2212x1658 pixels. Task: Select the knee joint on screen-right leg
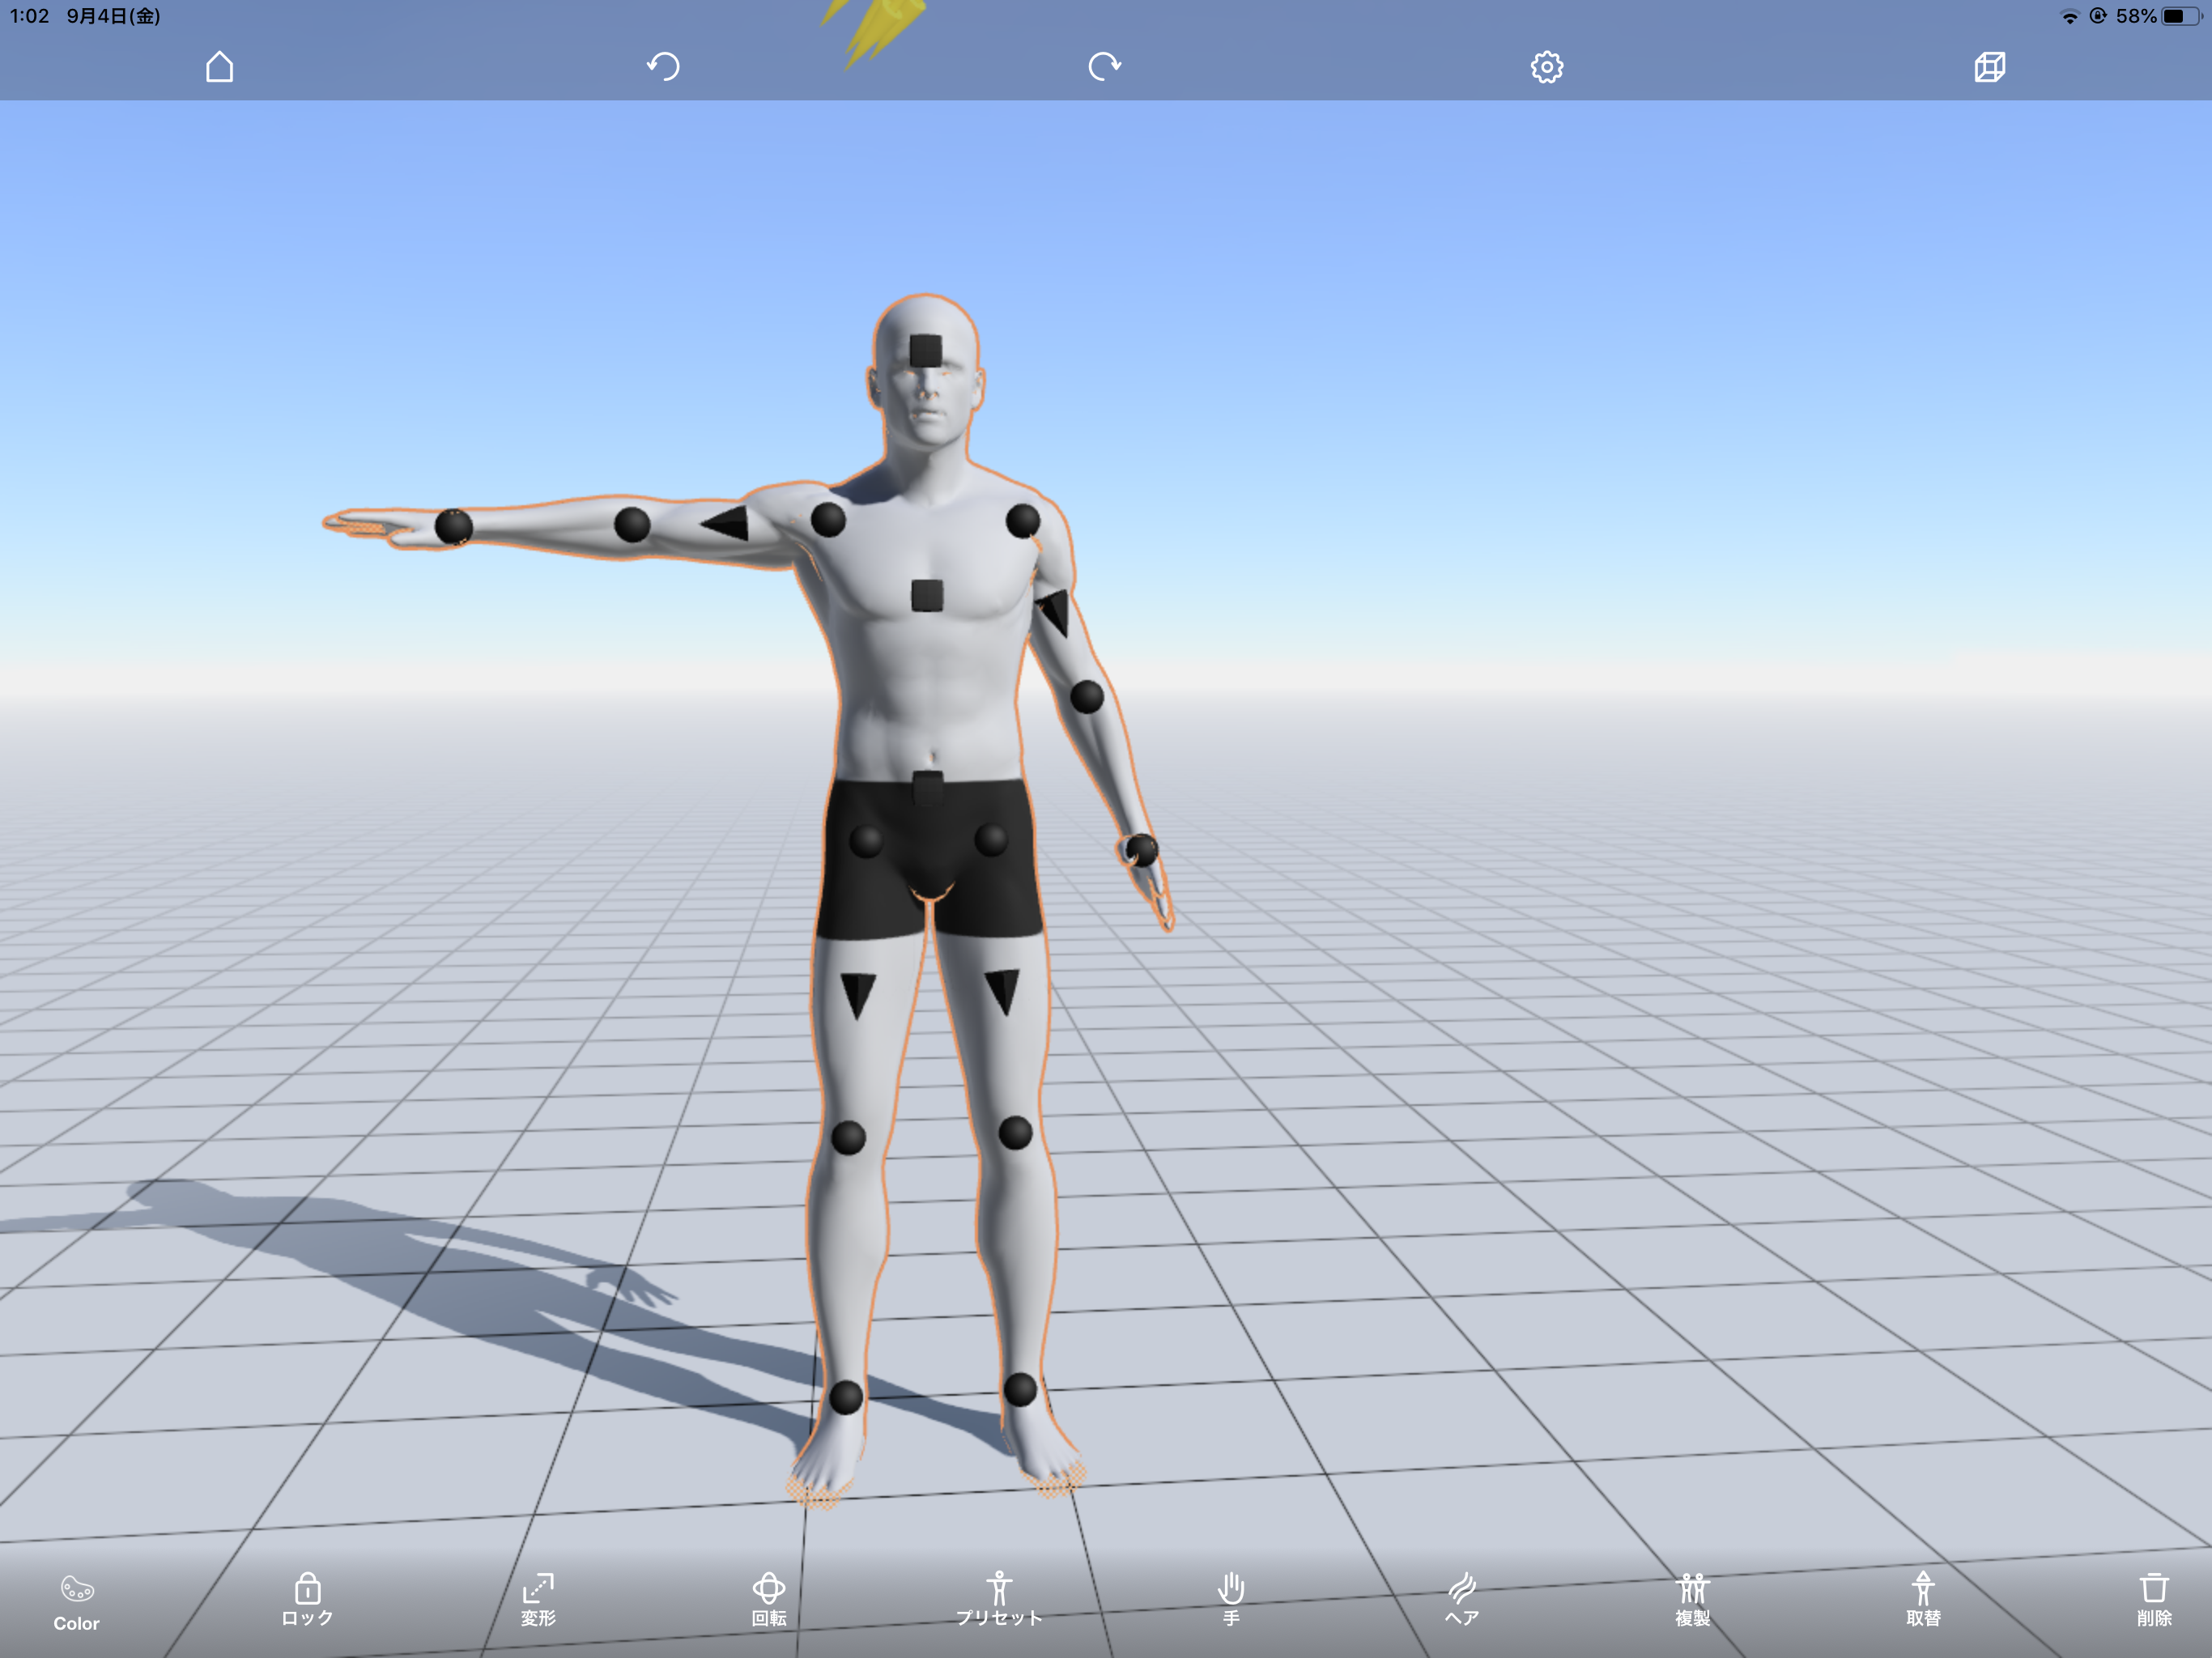(1015, 1134)
